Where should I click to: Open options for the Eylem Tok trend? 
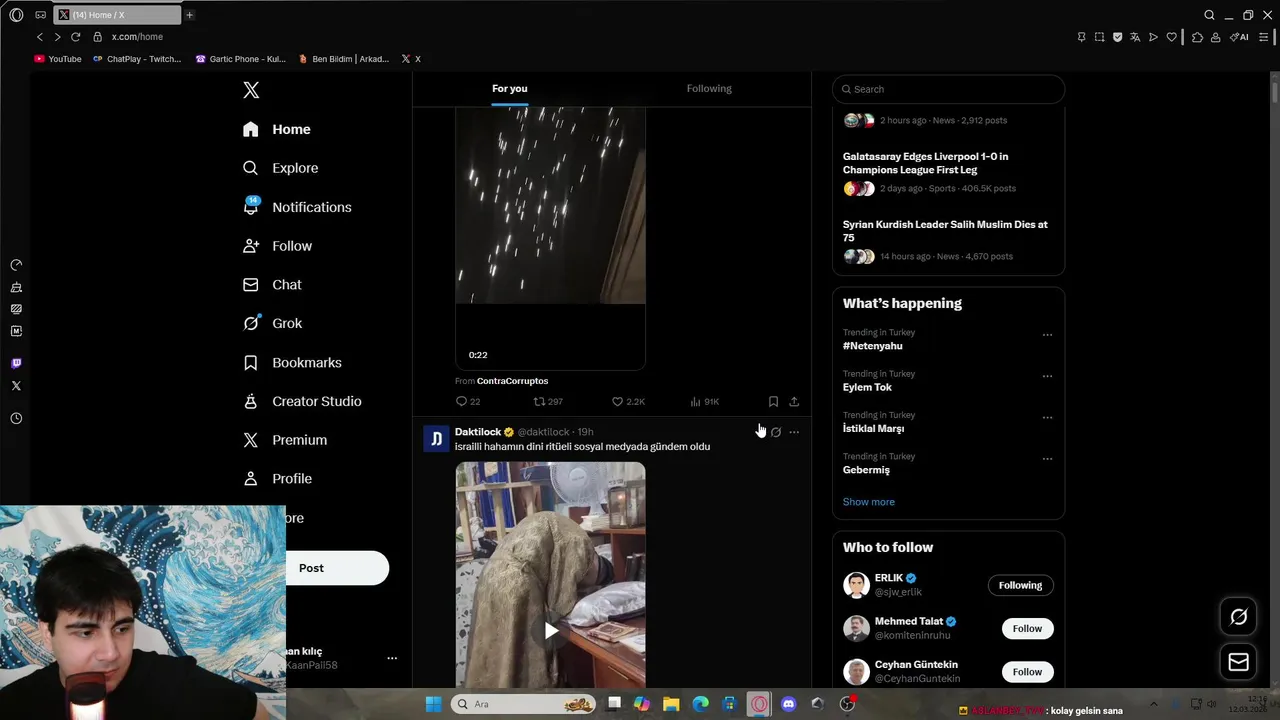click(x=1047, y=376)
